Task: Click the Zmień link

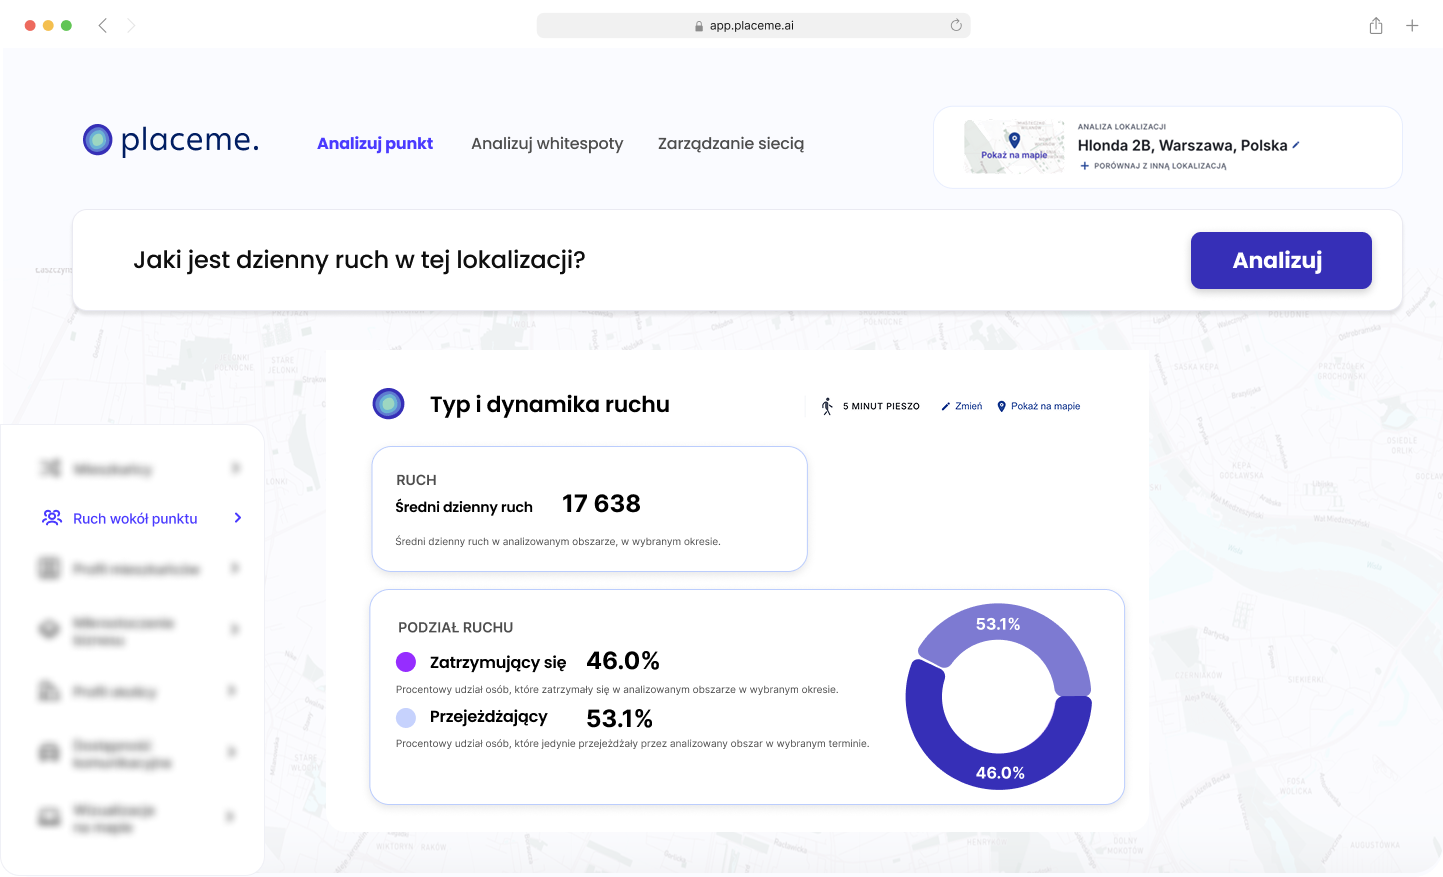Action: (968, 406)
